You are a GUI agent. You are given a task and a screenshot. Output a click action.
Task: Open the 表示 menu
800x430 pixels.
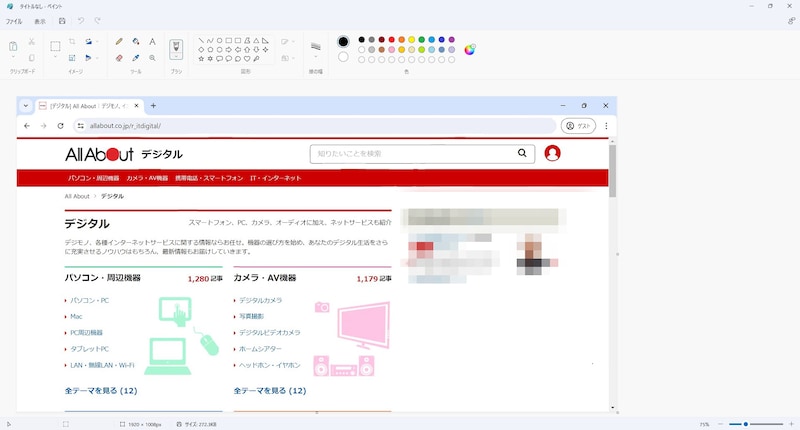(x=40, y=21)
